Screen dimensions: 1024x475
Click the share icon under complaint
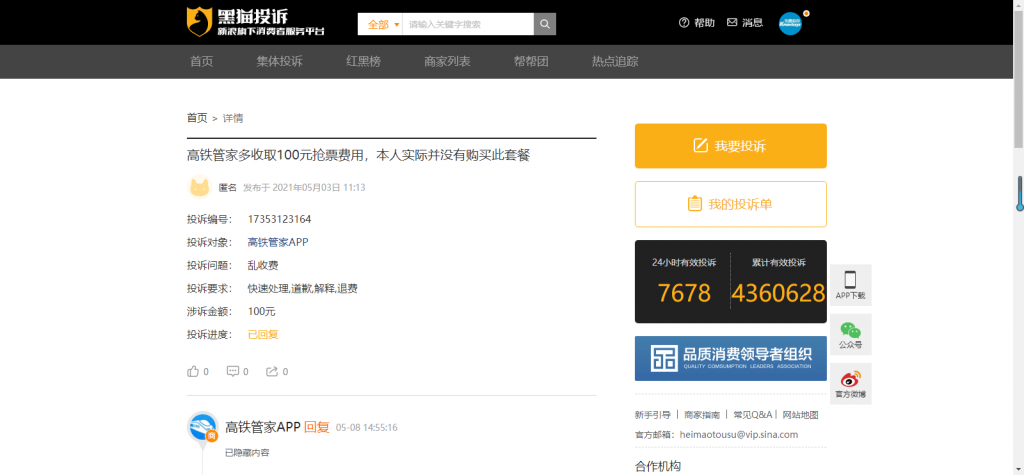(272, 371)
